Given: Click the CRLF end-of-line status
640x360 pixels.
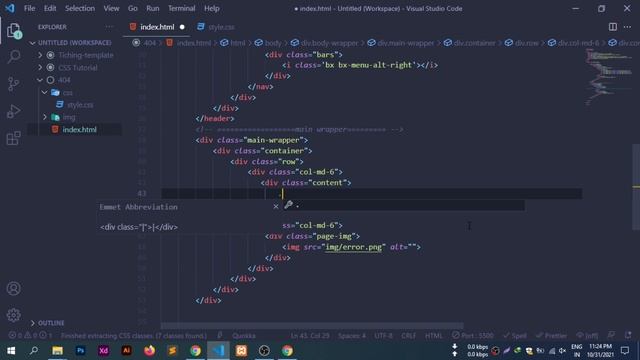Looking at the screenshot, I should [409, 336].
